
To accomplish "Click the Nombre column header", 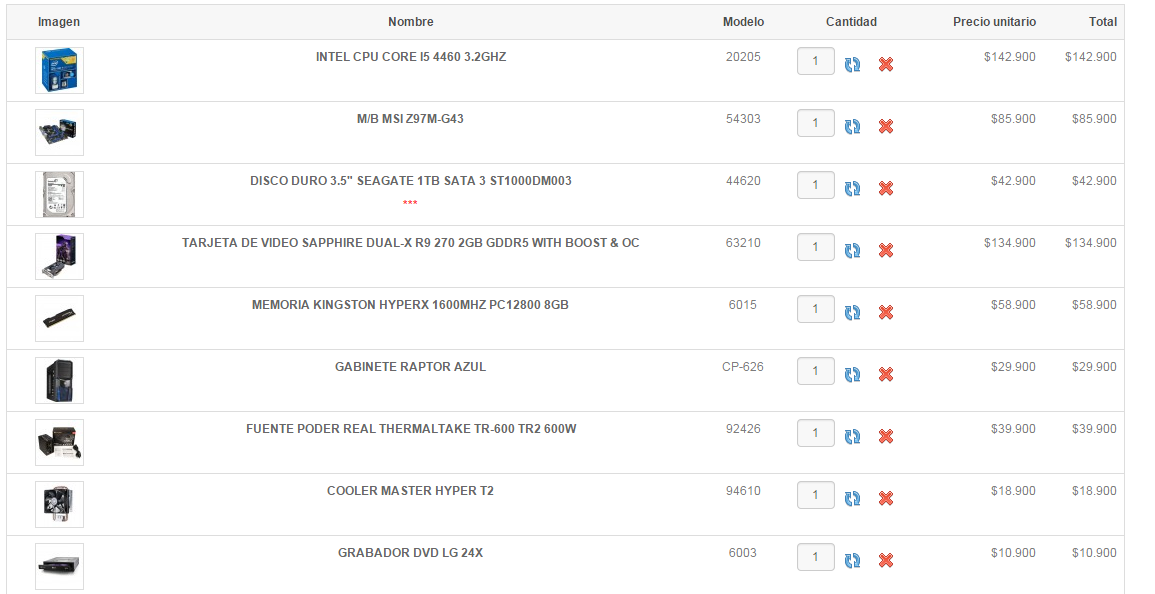I will tap(411, 22).
